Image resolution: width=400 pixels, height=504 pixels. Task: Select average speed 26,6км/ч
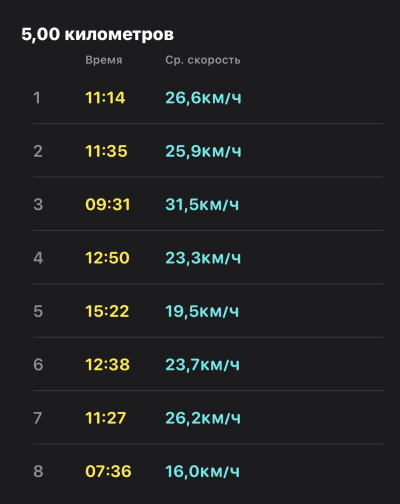click(x=203, y=98)
